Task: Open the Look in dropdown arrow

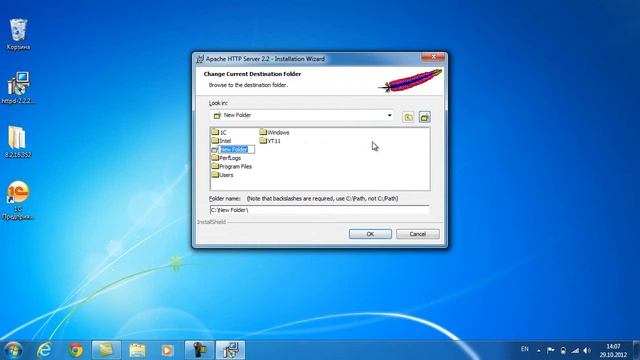Action: click(x=389, y=116)
